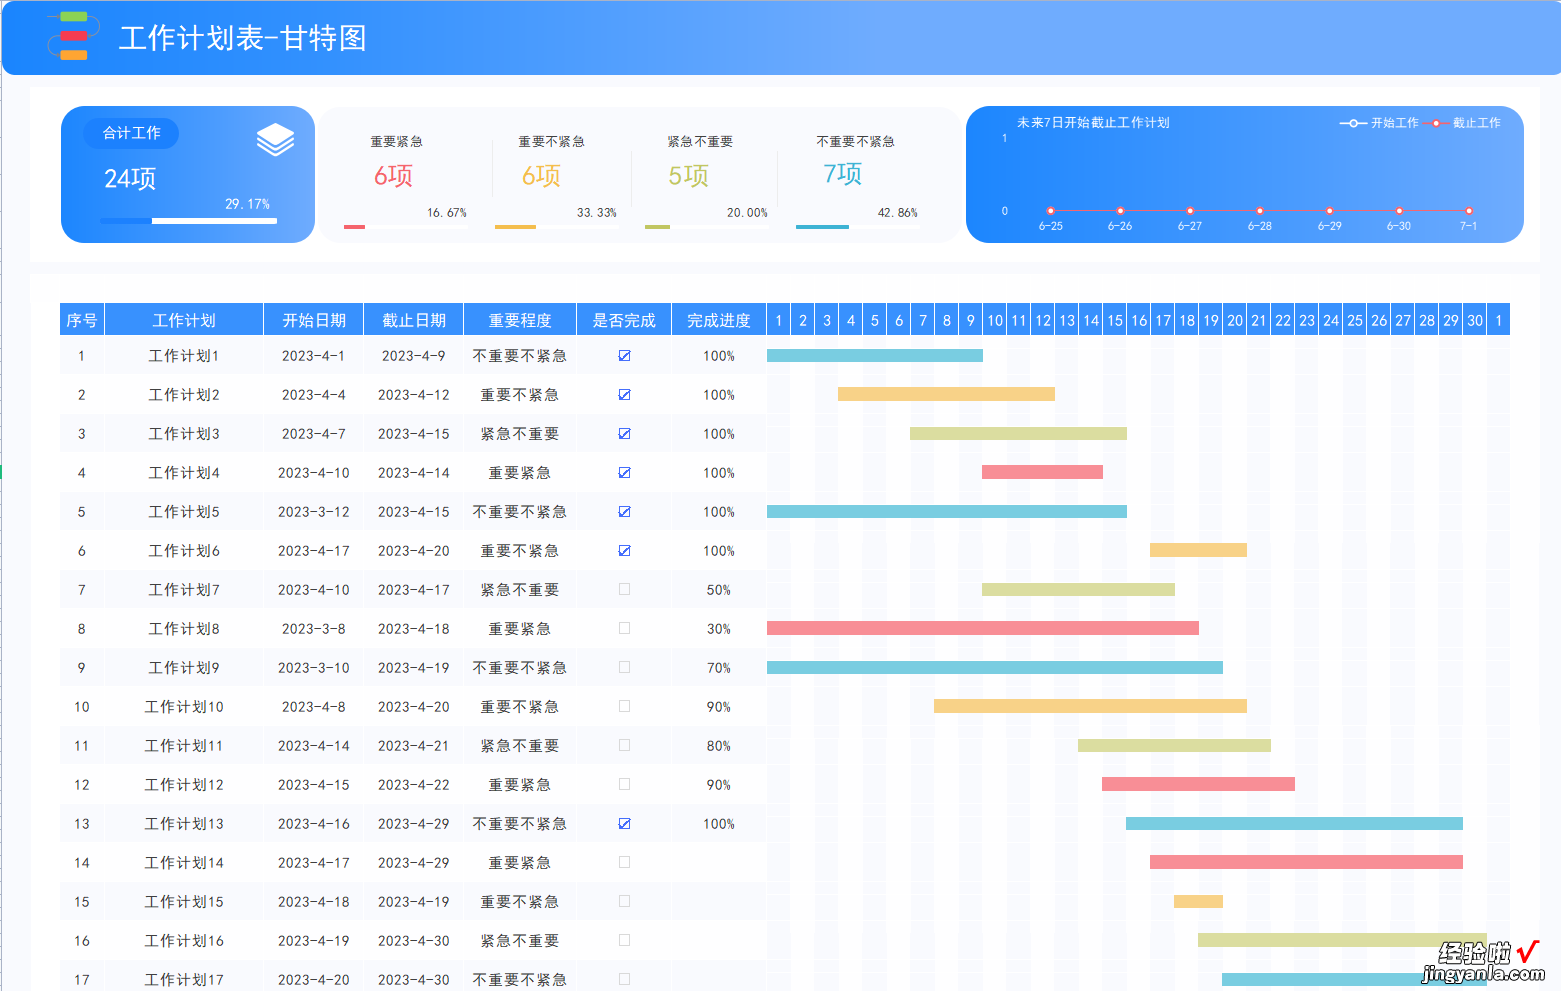This screenshot has width=1561, height=991.
Task: Mark 工作计划8 as completed
Action: point(624,629)
